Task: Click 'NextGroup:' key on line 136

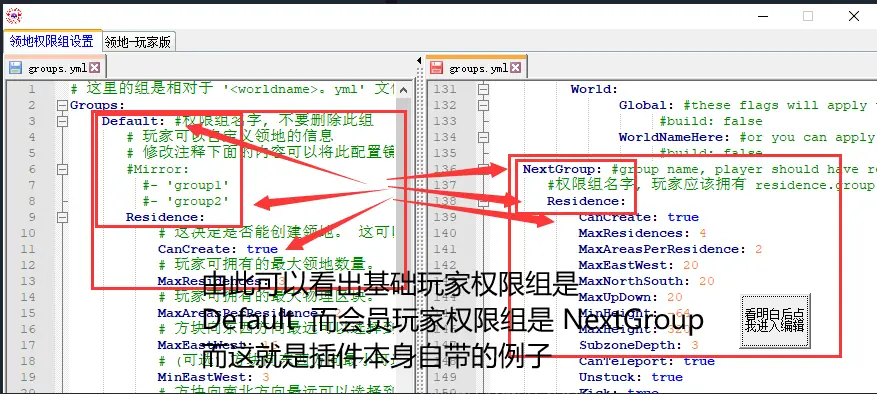Action: 563,169
